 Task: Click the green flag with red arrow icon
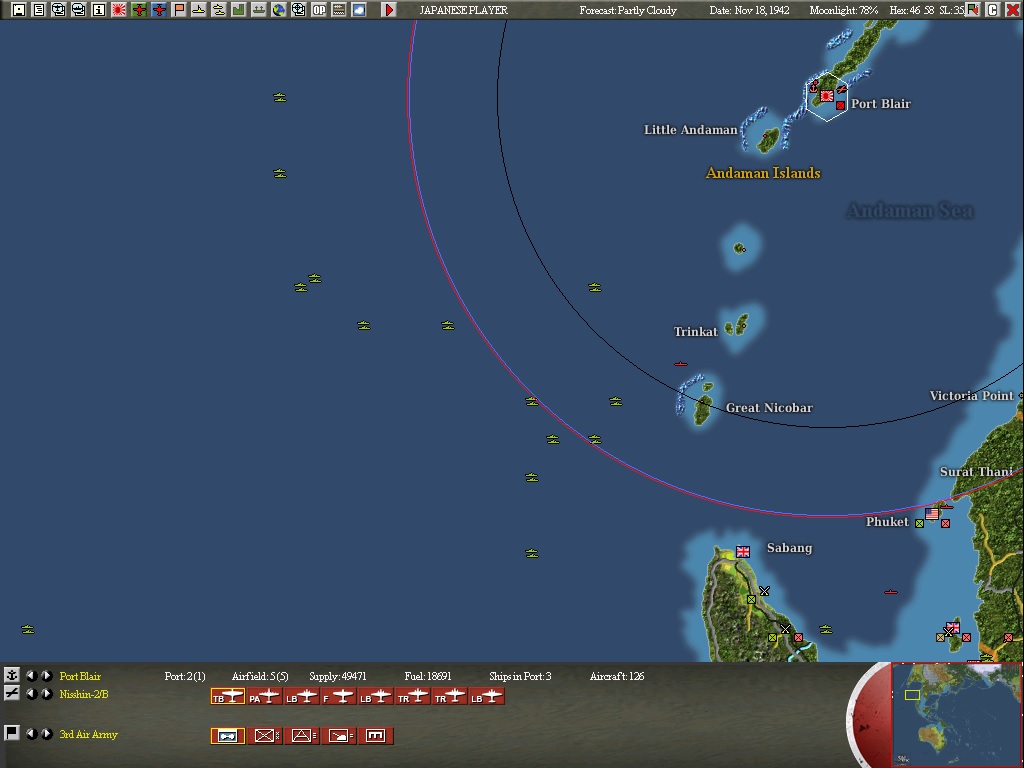click(973, 10)
